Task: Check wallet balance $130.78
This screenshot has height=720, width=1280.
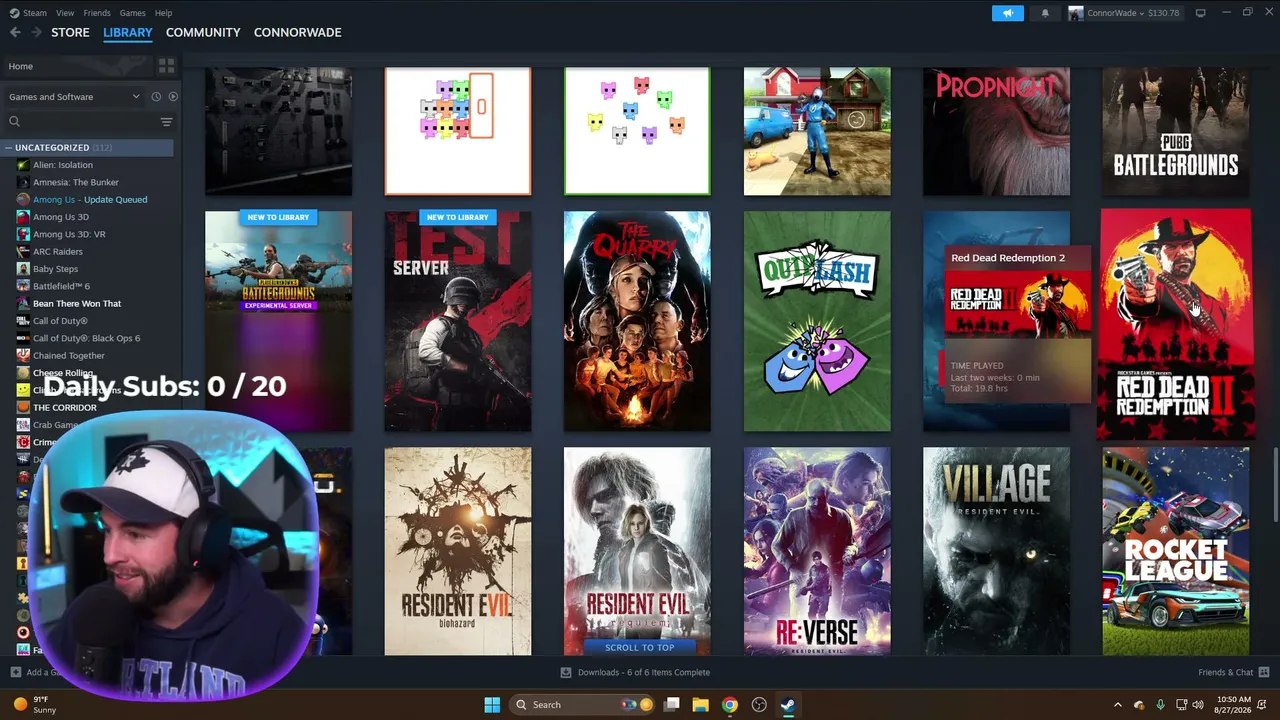Action: tap(1163, 13)
